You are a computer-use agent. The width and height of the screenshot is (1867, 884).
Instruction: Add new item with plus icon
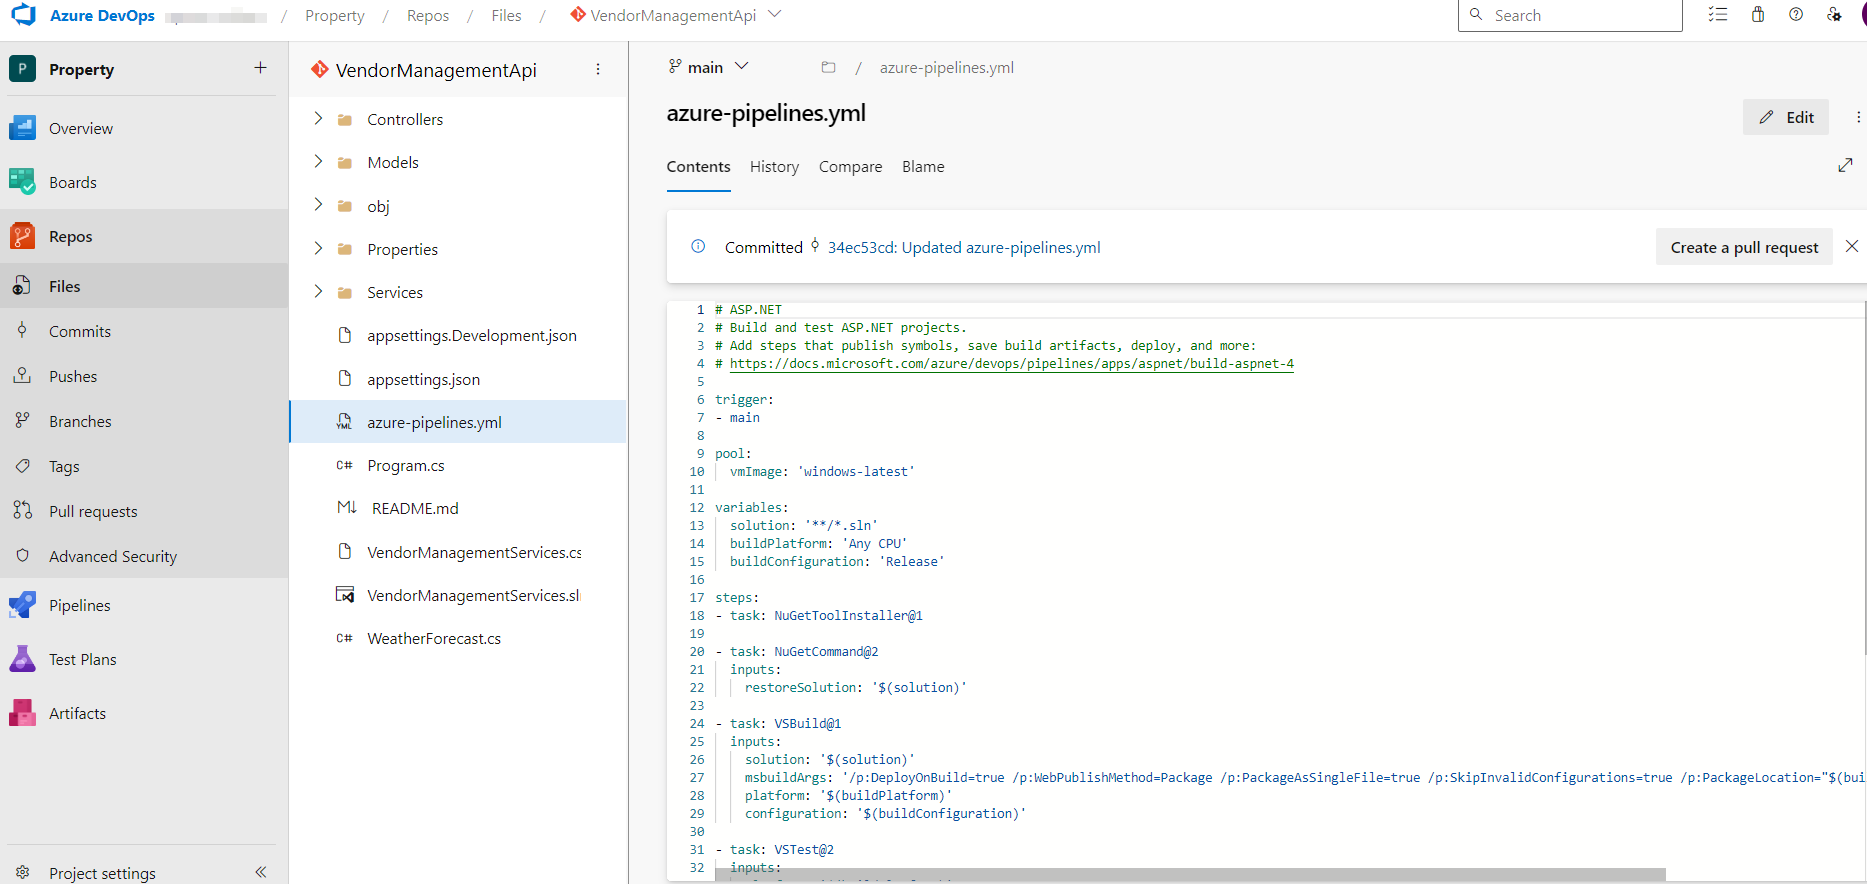pyautogui.click(x=260, y=68)
